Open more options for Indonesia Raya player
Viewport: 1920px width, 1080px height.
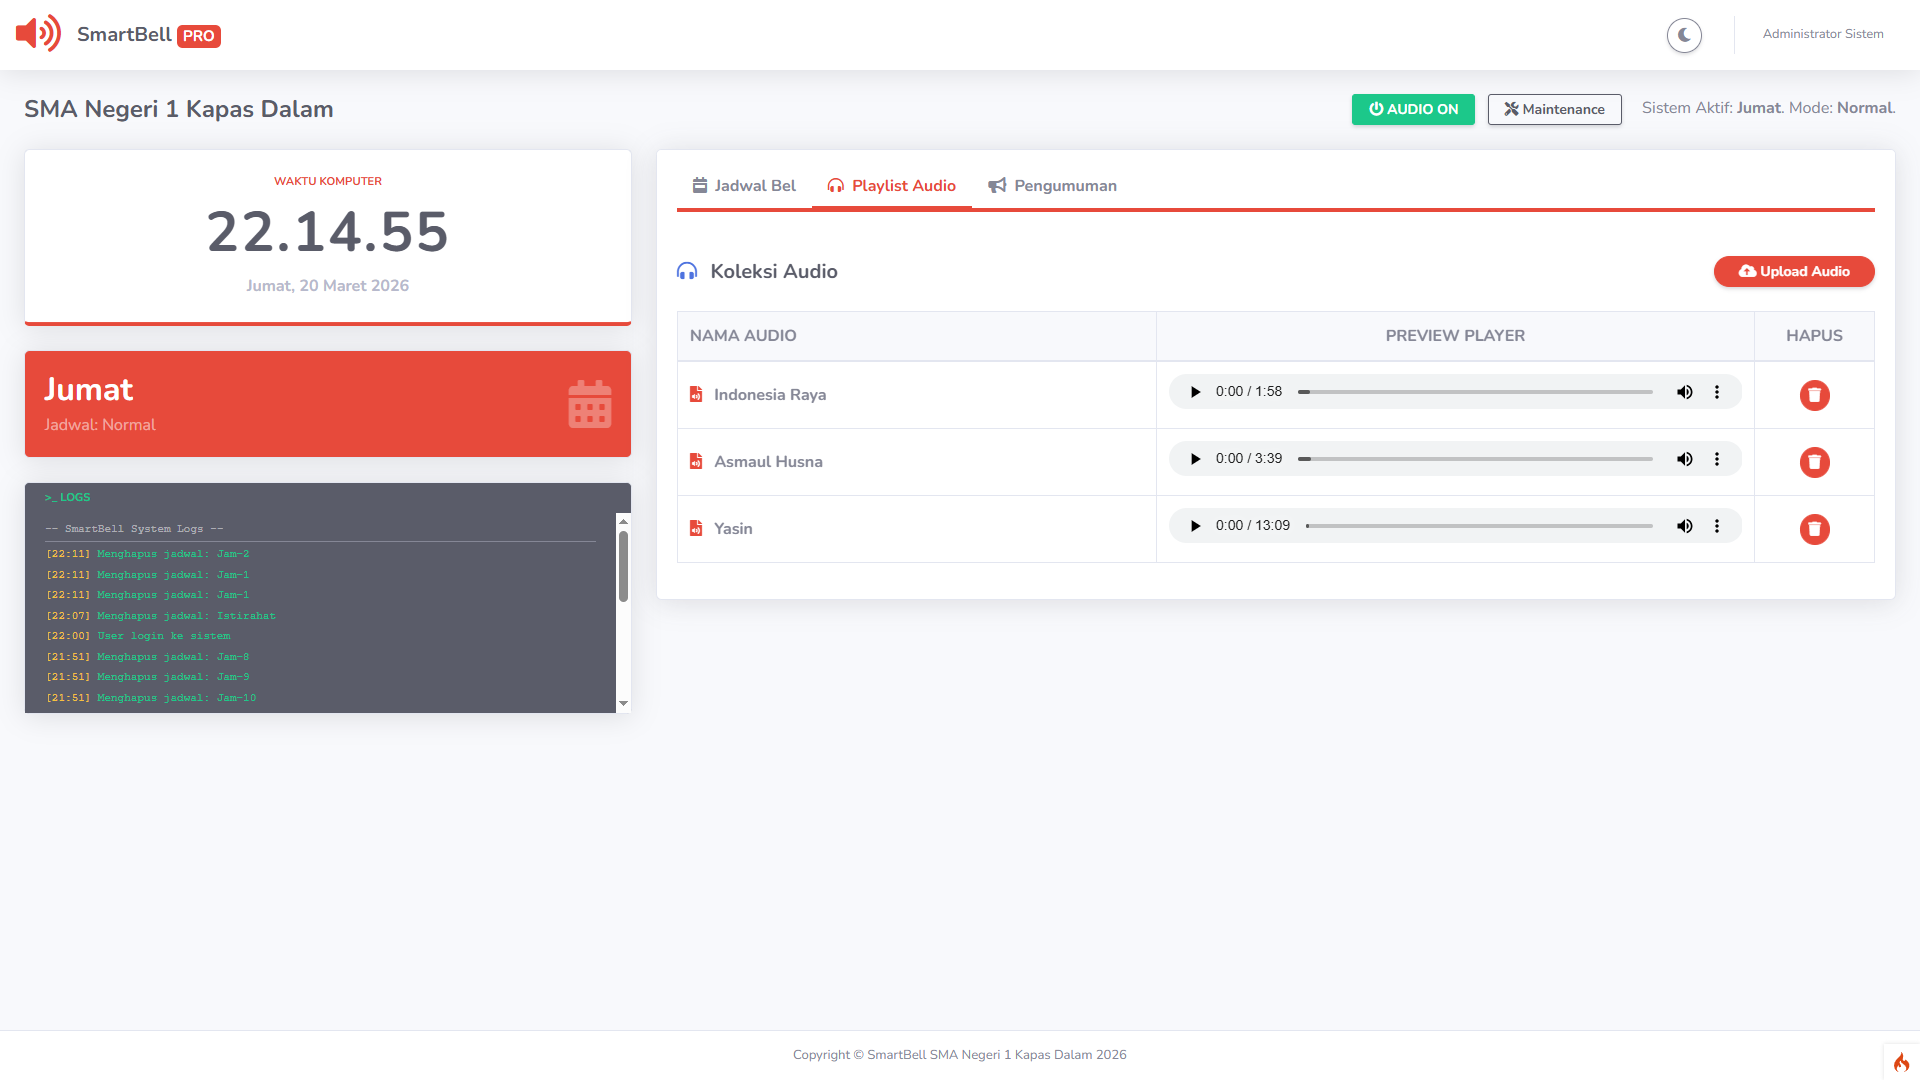click(x=1717, y=392)
